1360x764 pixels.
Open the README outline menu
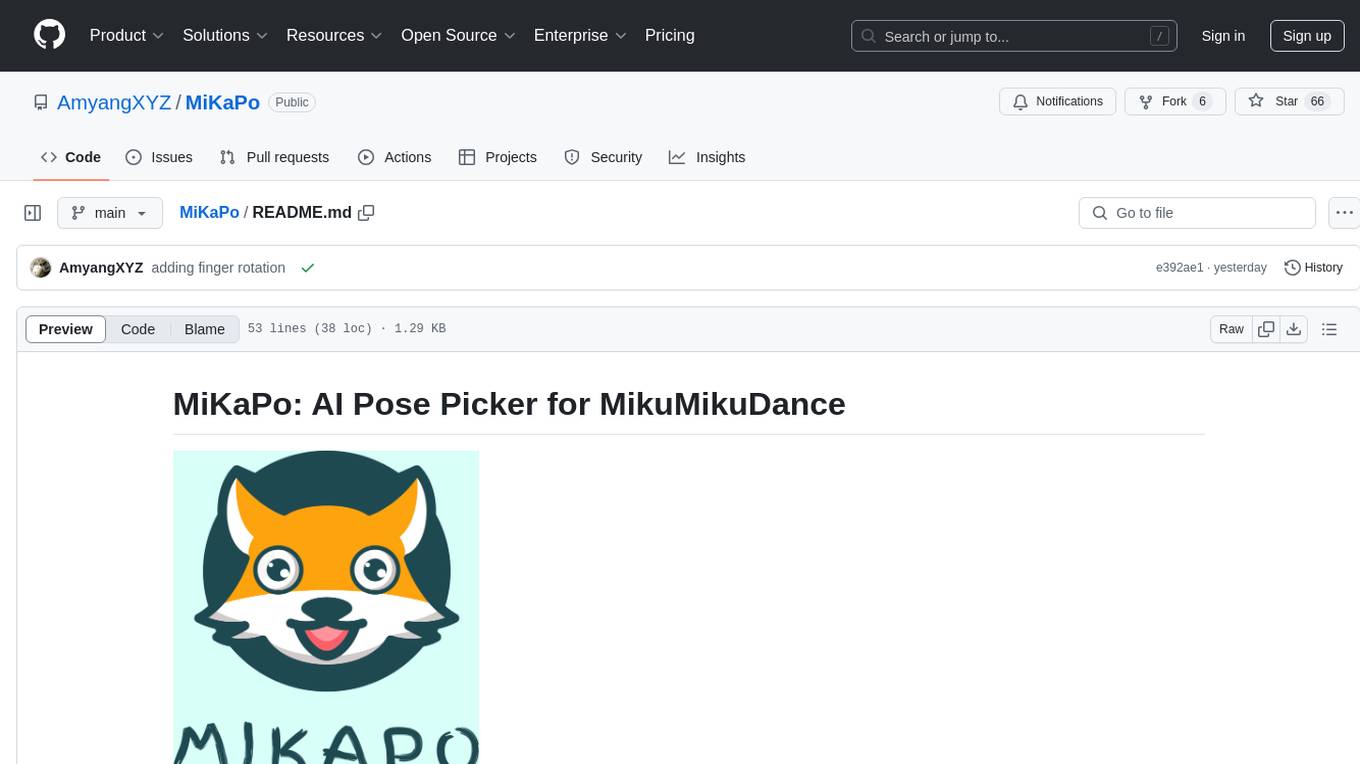tap(1329, 329)
